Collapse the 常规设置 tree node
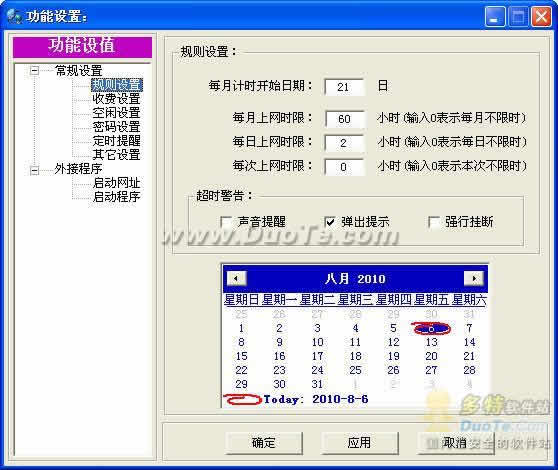The height and width of the screenshot is (470, 558). [34, 70]
